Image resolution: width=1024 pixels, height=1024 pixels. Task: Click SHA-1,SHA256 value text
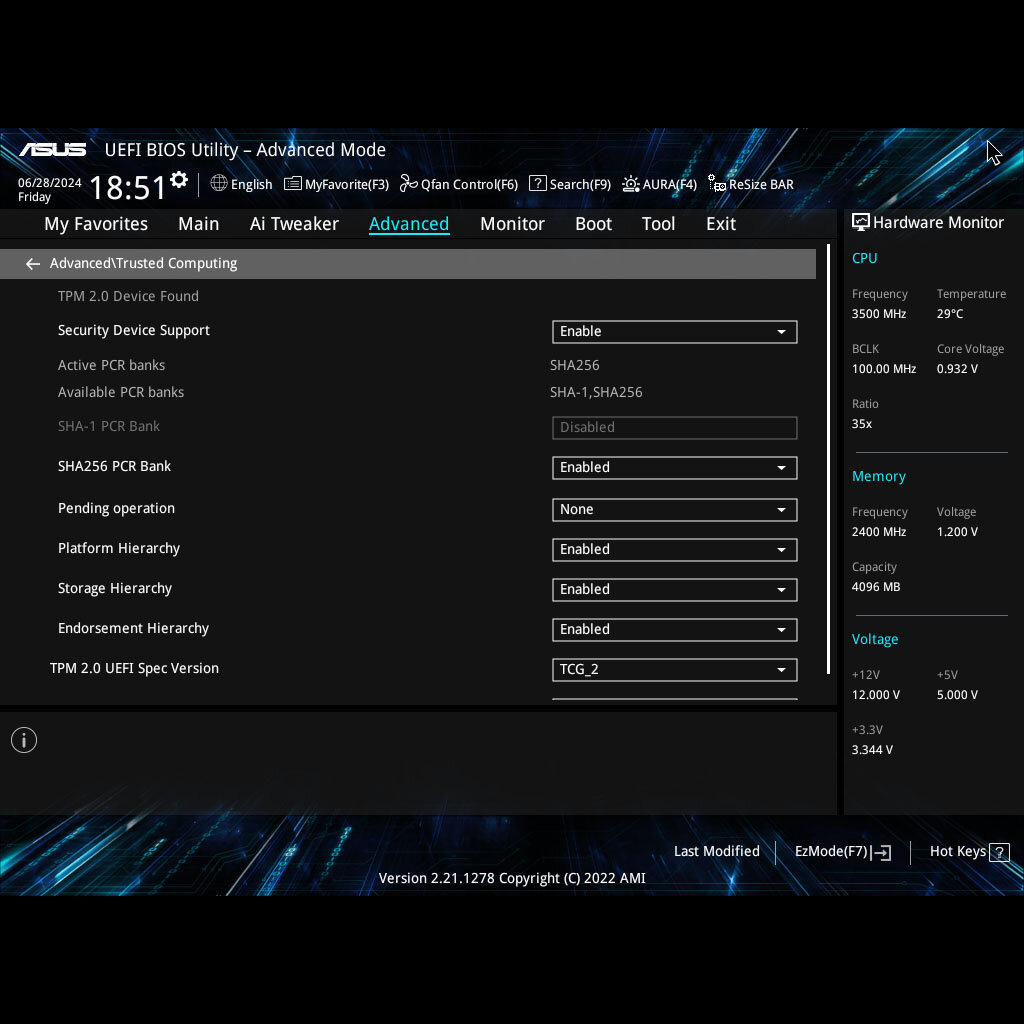(596, 392)
